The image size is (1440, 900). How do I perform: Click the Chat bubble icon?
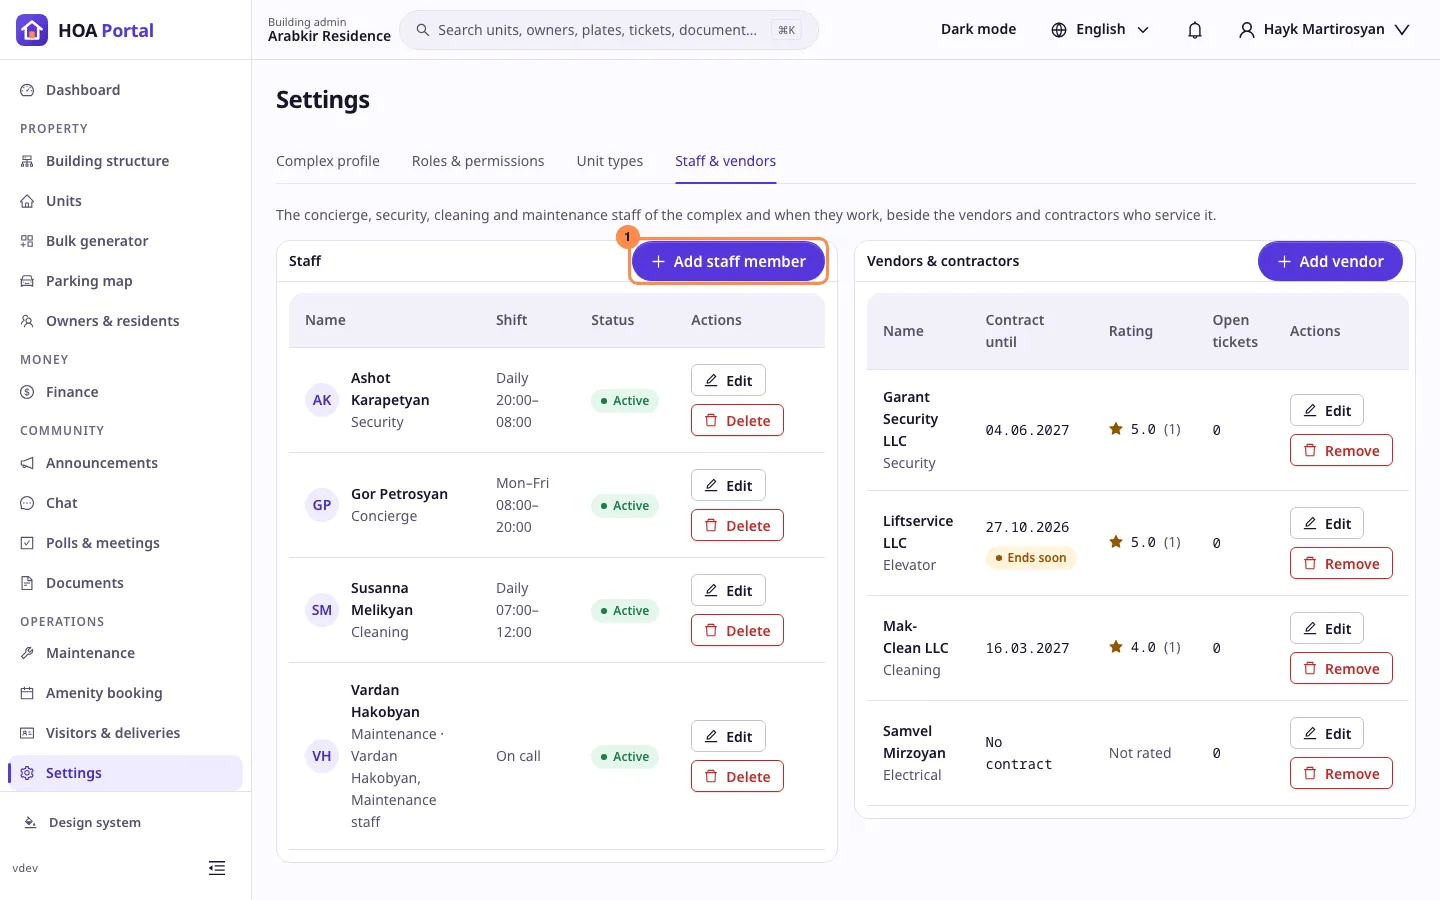click(x=27, y=503)
